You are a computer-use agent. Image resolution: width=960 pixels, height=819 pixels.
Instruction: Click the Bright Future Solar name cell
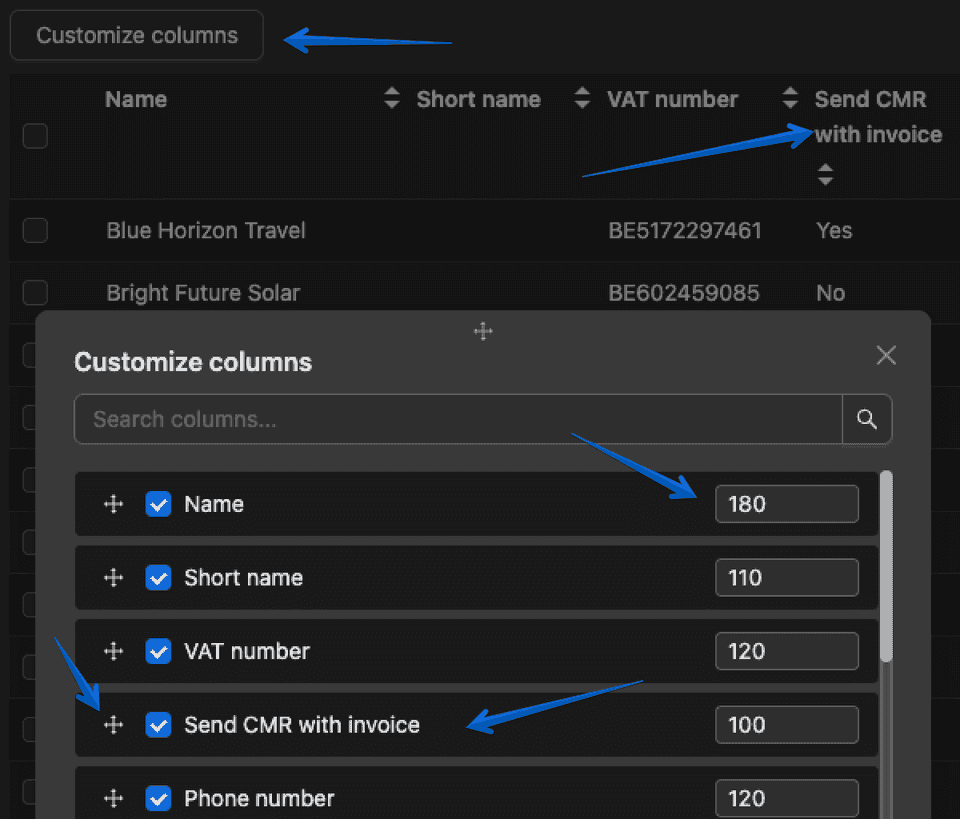click(x=203, y=293)
